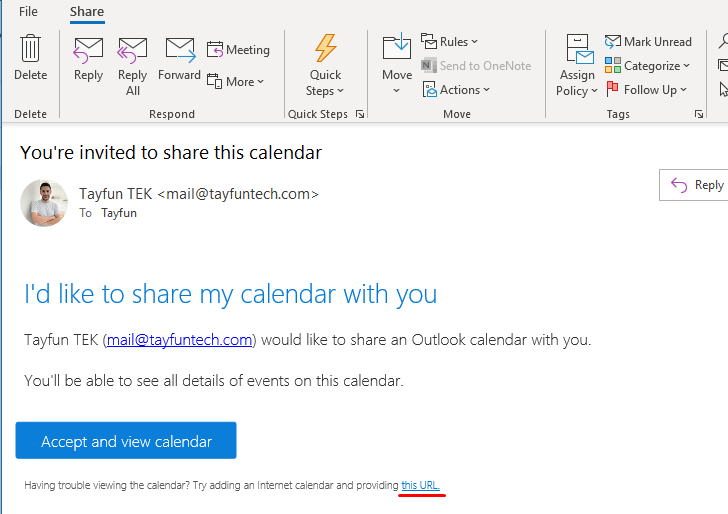Expand the More respond options
728x514 pixels.
point(236,82)
